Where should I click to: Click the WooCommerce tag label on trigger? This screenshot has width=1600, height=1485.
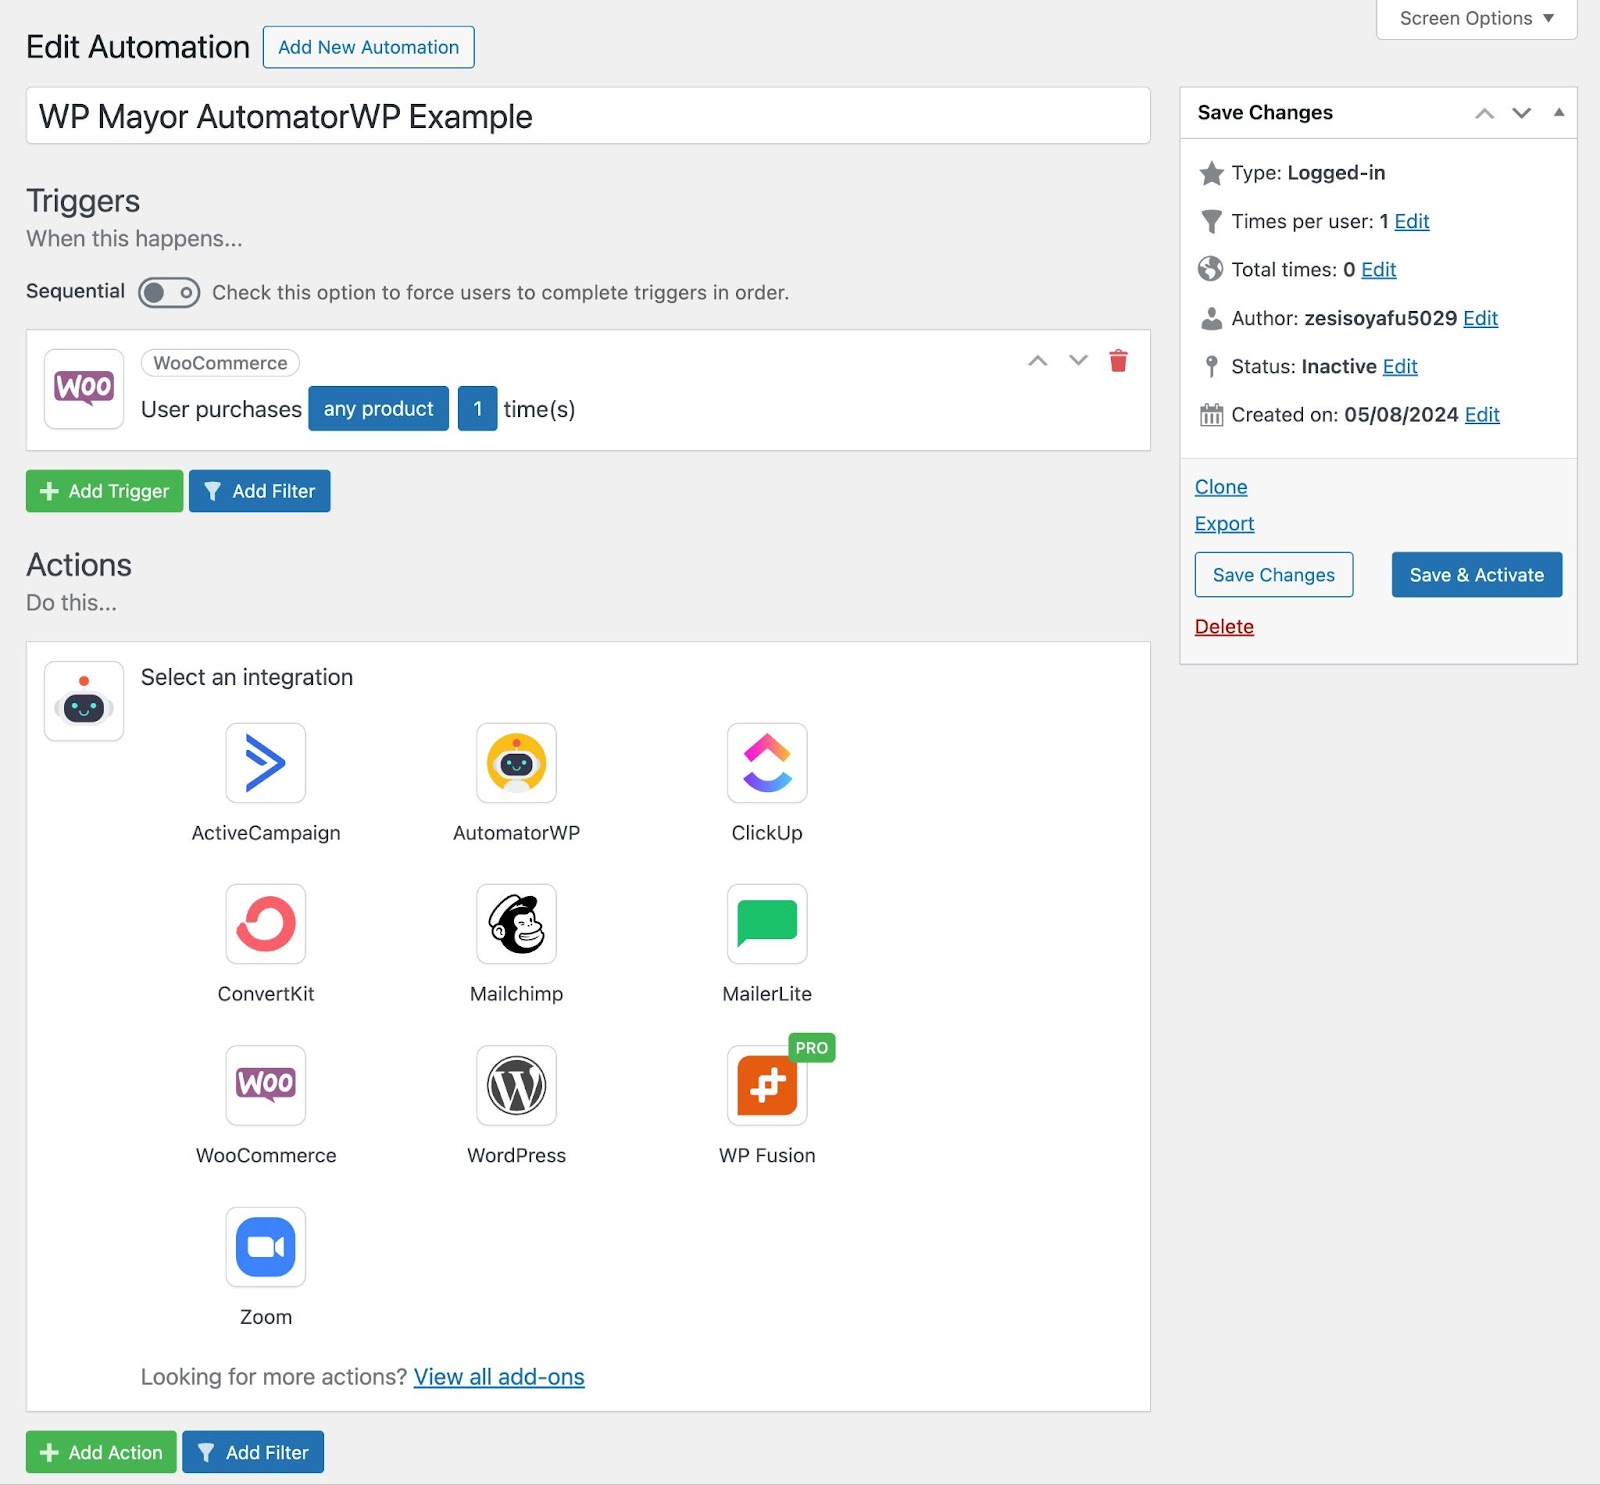click(220, 363)
